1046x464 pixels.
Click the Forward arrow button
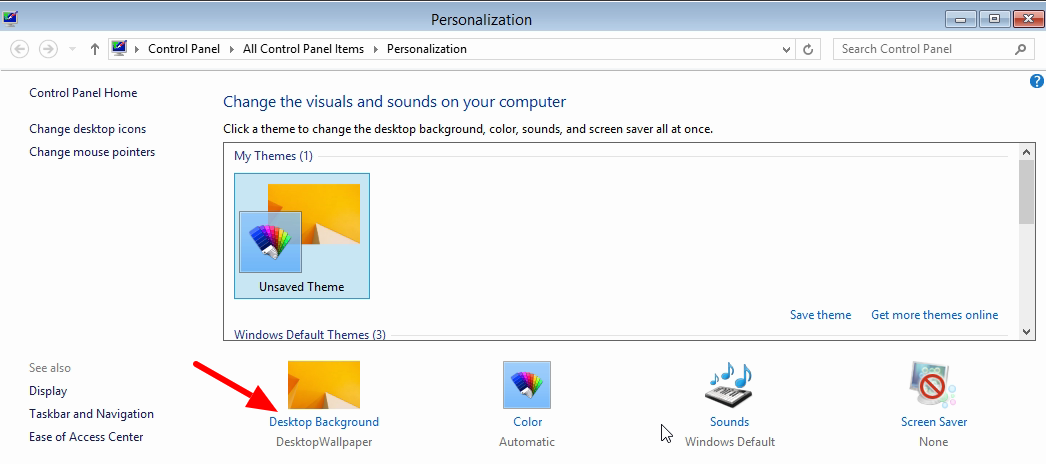(x=48, y=49)
